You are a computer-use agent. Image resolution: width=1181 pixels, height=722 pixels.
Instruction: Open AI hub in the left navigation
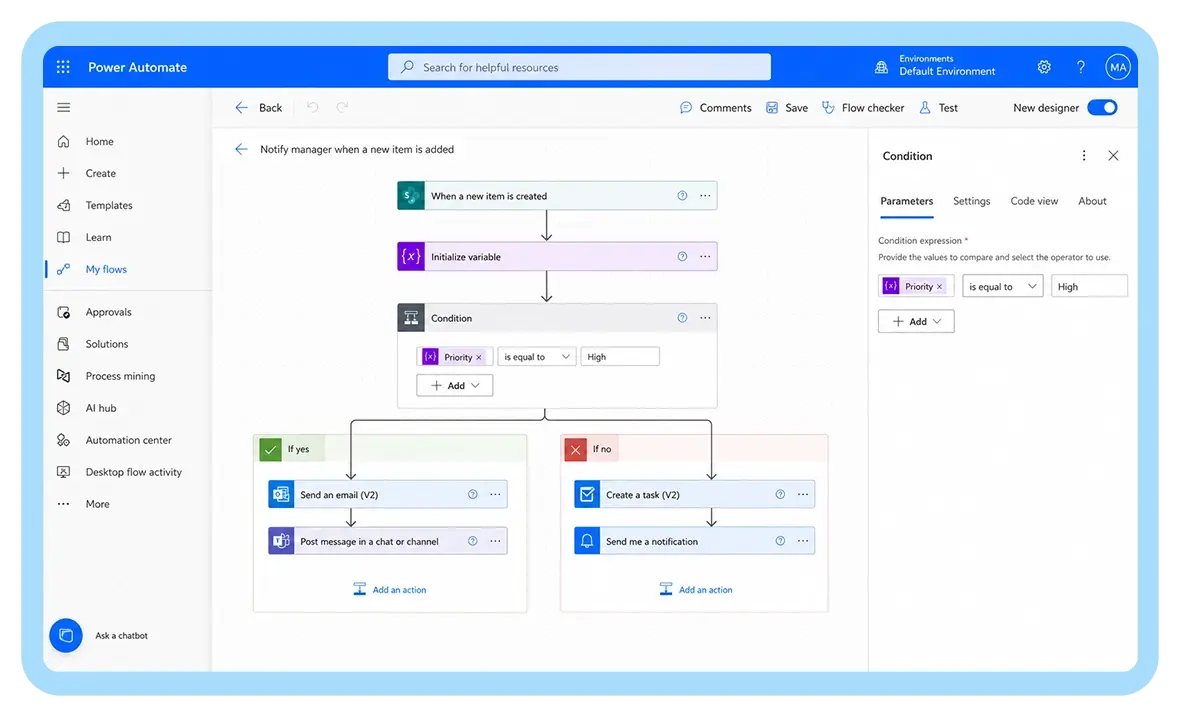[100, 408]
